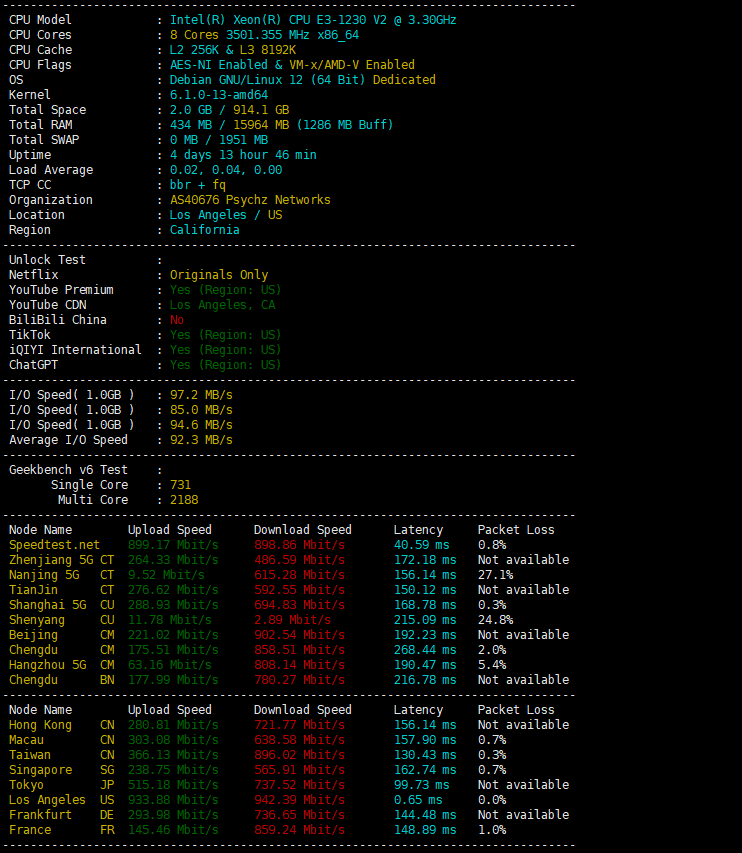
Task: Click the Netflix 'Originals Only' result
Action: 219,275
